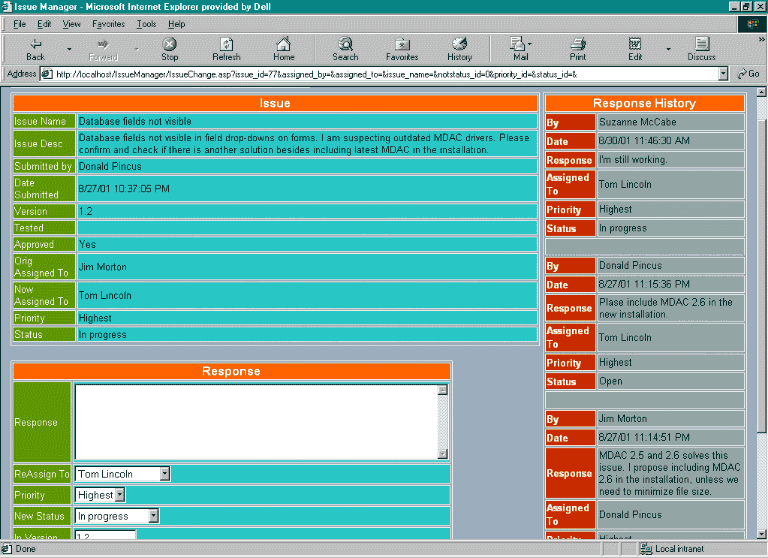Open the Tools menu
Screen dimensions: 768x558
(x=146, y=23)
